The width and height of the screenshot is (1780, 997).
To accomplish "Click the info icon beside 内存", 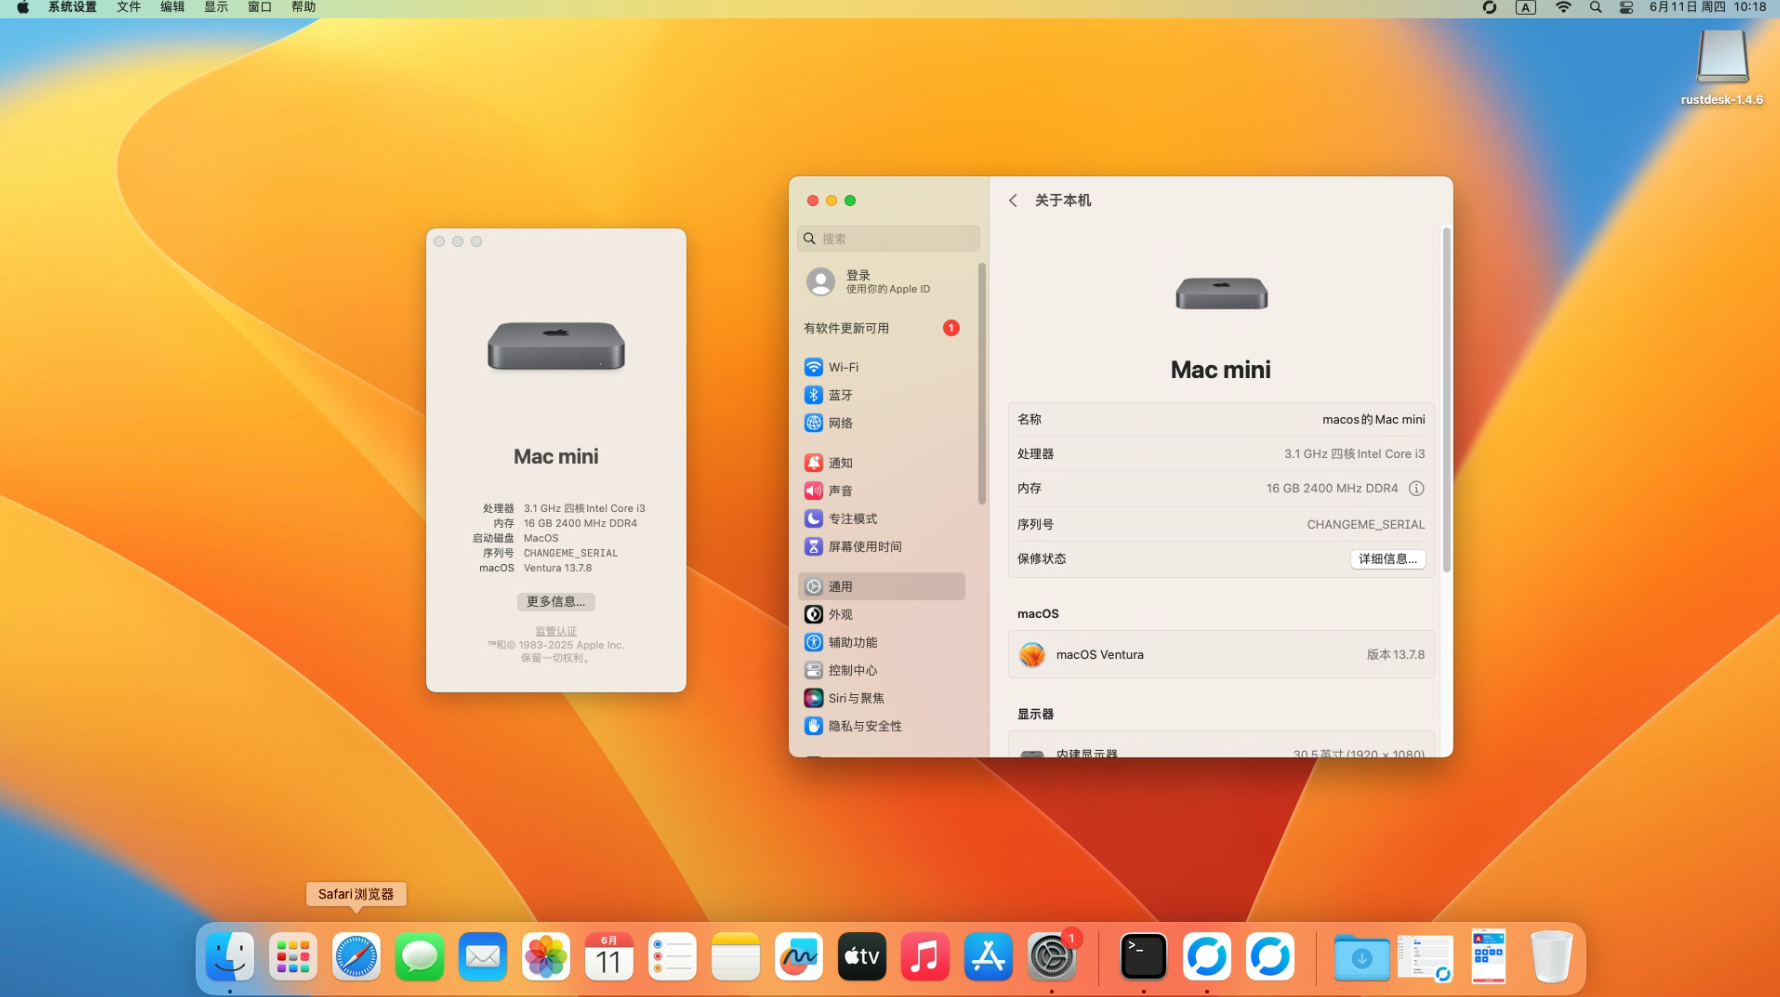I will click(1416, 488).
